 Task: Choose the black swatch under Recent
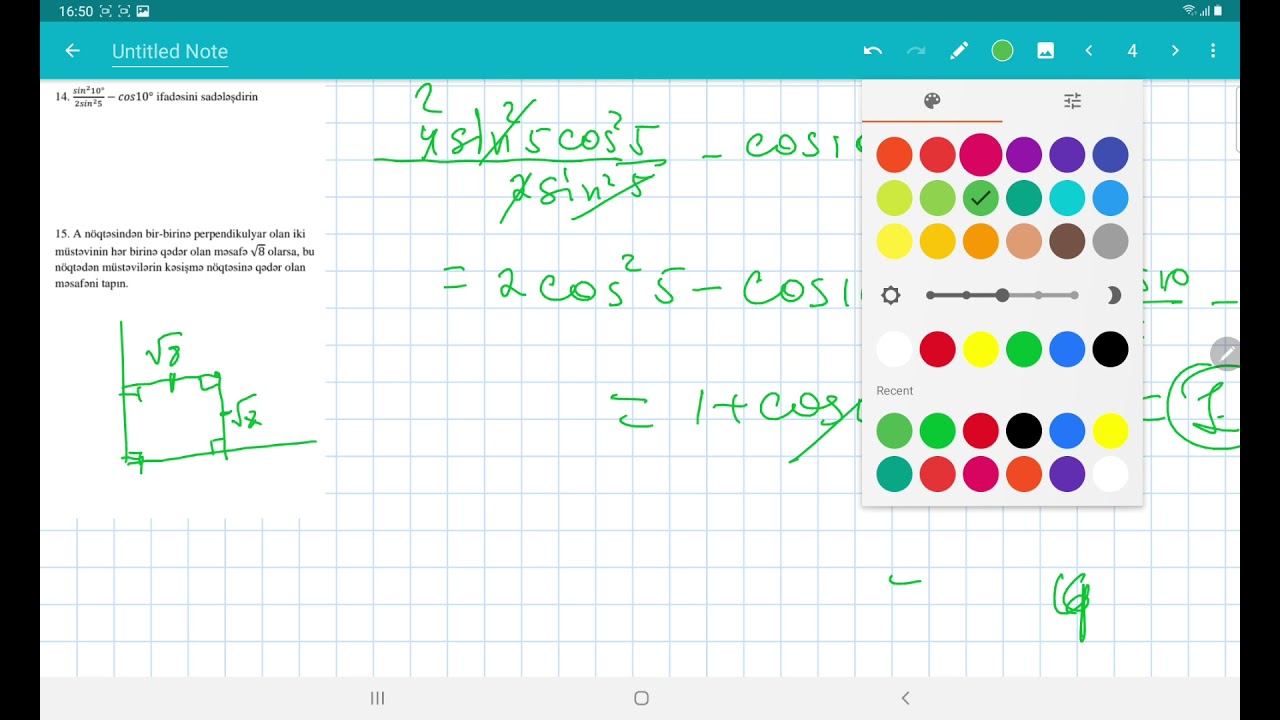(1024, 431)
